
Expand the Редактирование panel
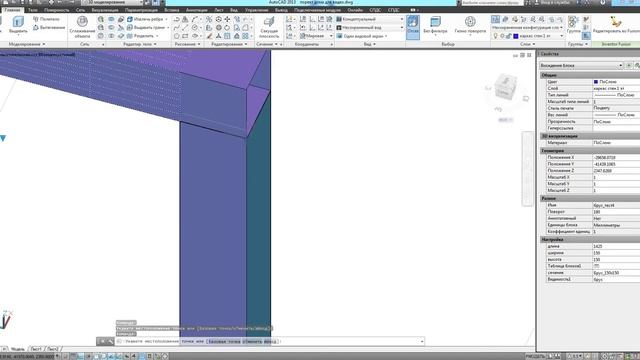(x=229, y=44)
